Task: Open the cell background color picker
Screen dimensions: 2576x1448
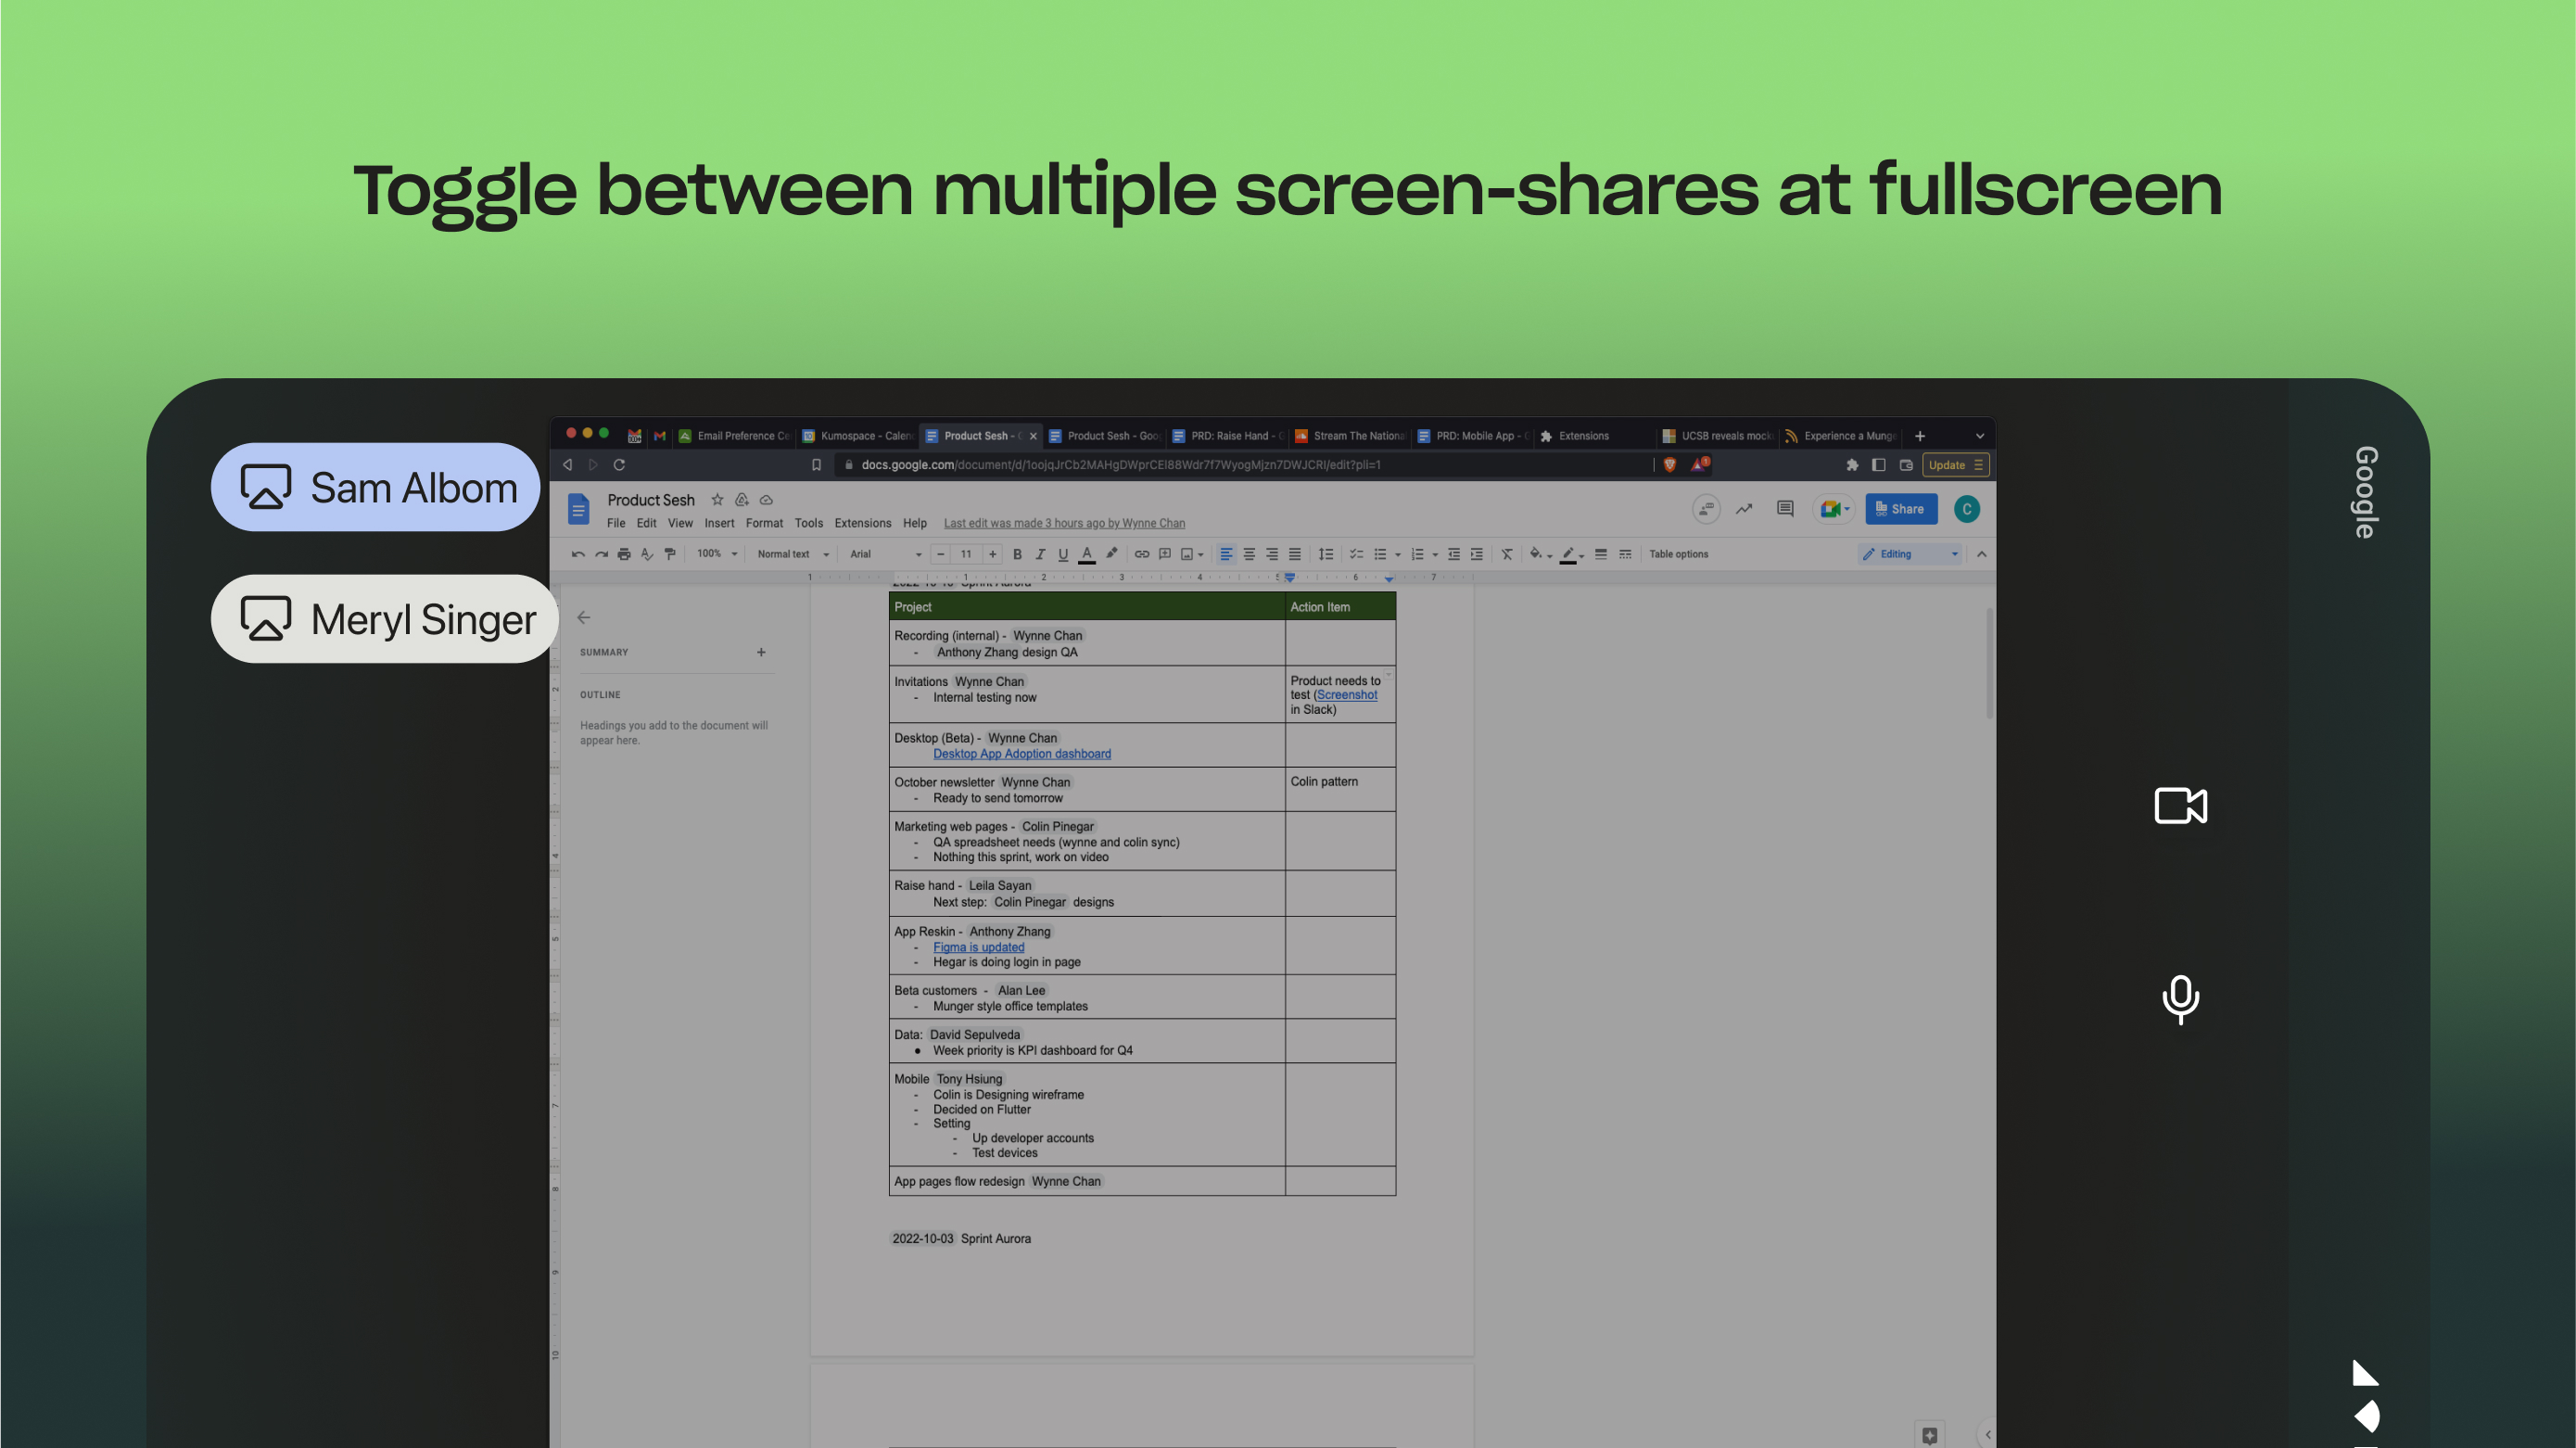Action: click(1540, 554)
